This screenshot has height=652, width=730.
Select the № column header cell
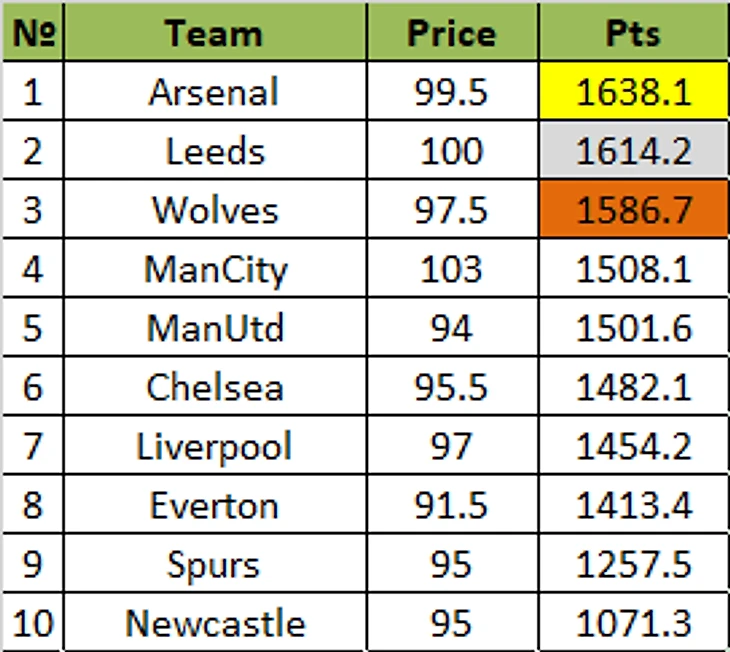click(33, 34)
